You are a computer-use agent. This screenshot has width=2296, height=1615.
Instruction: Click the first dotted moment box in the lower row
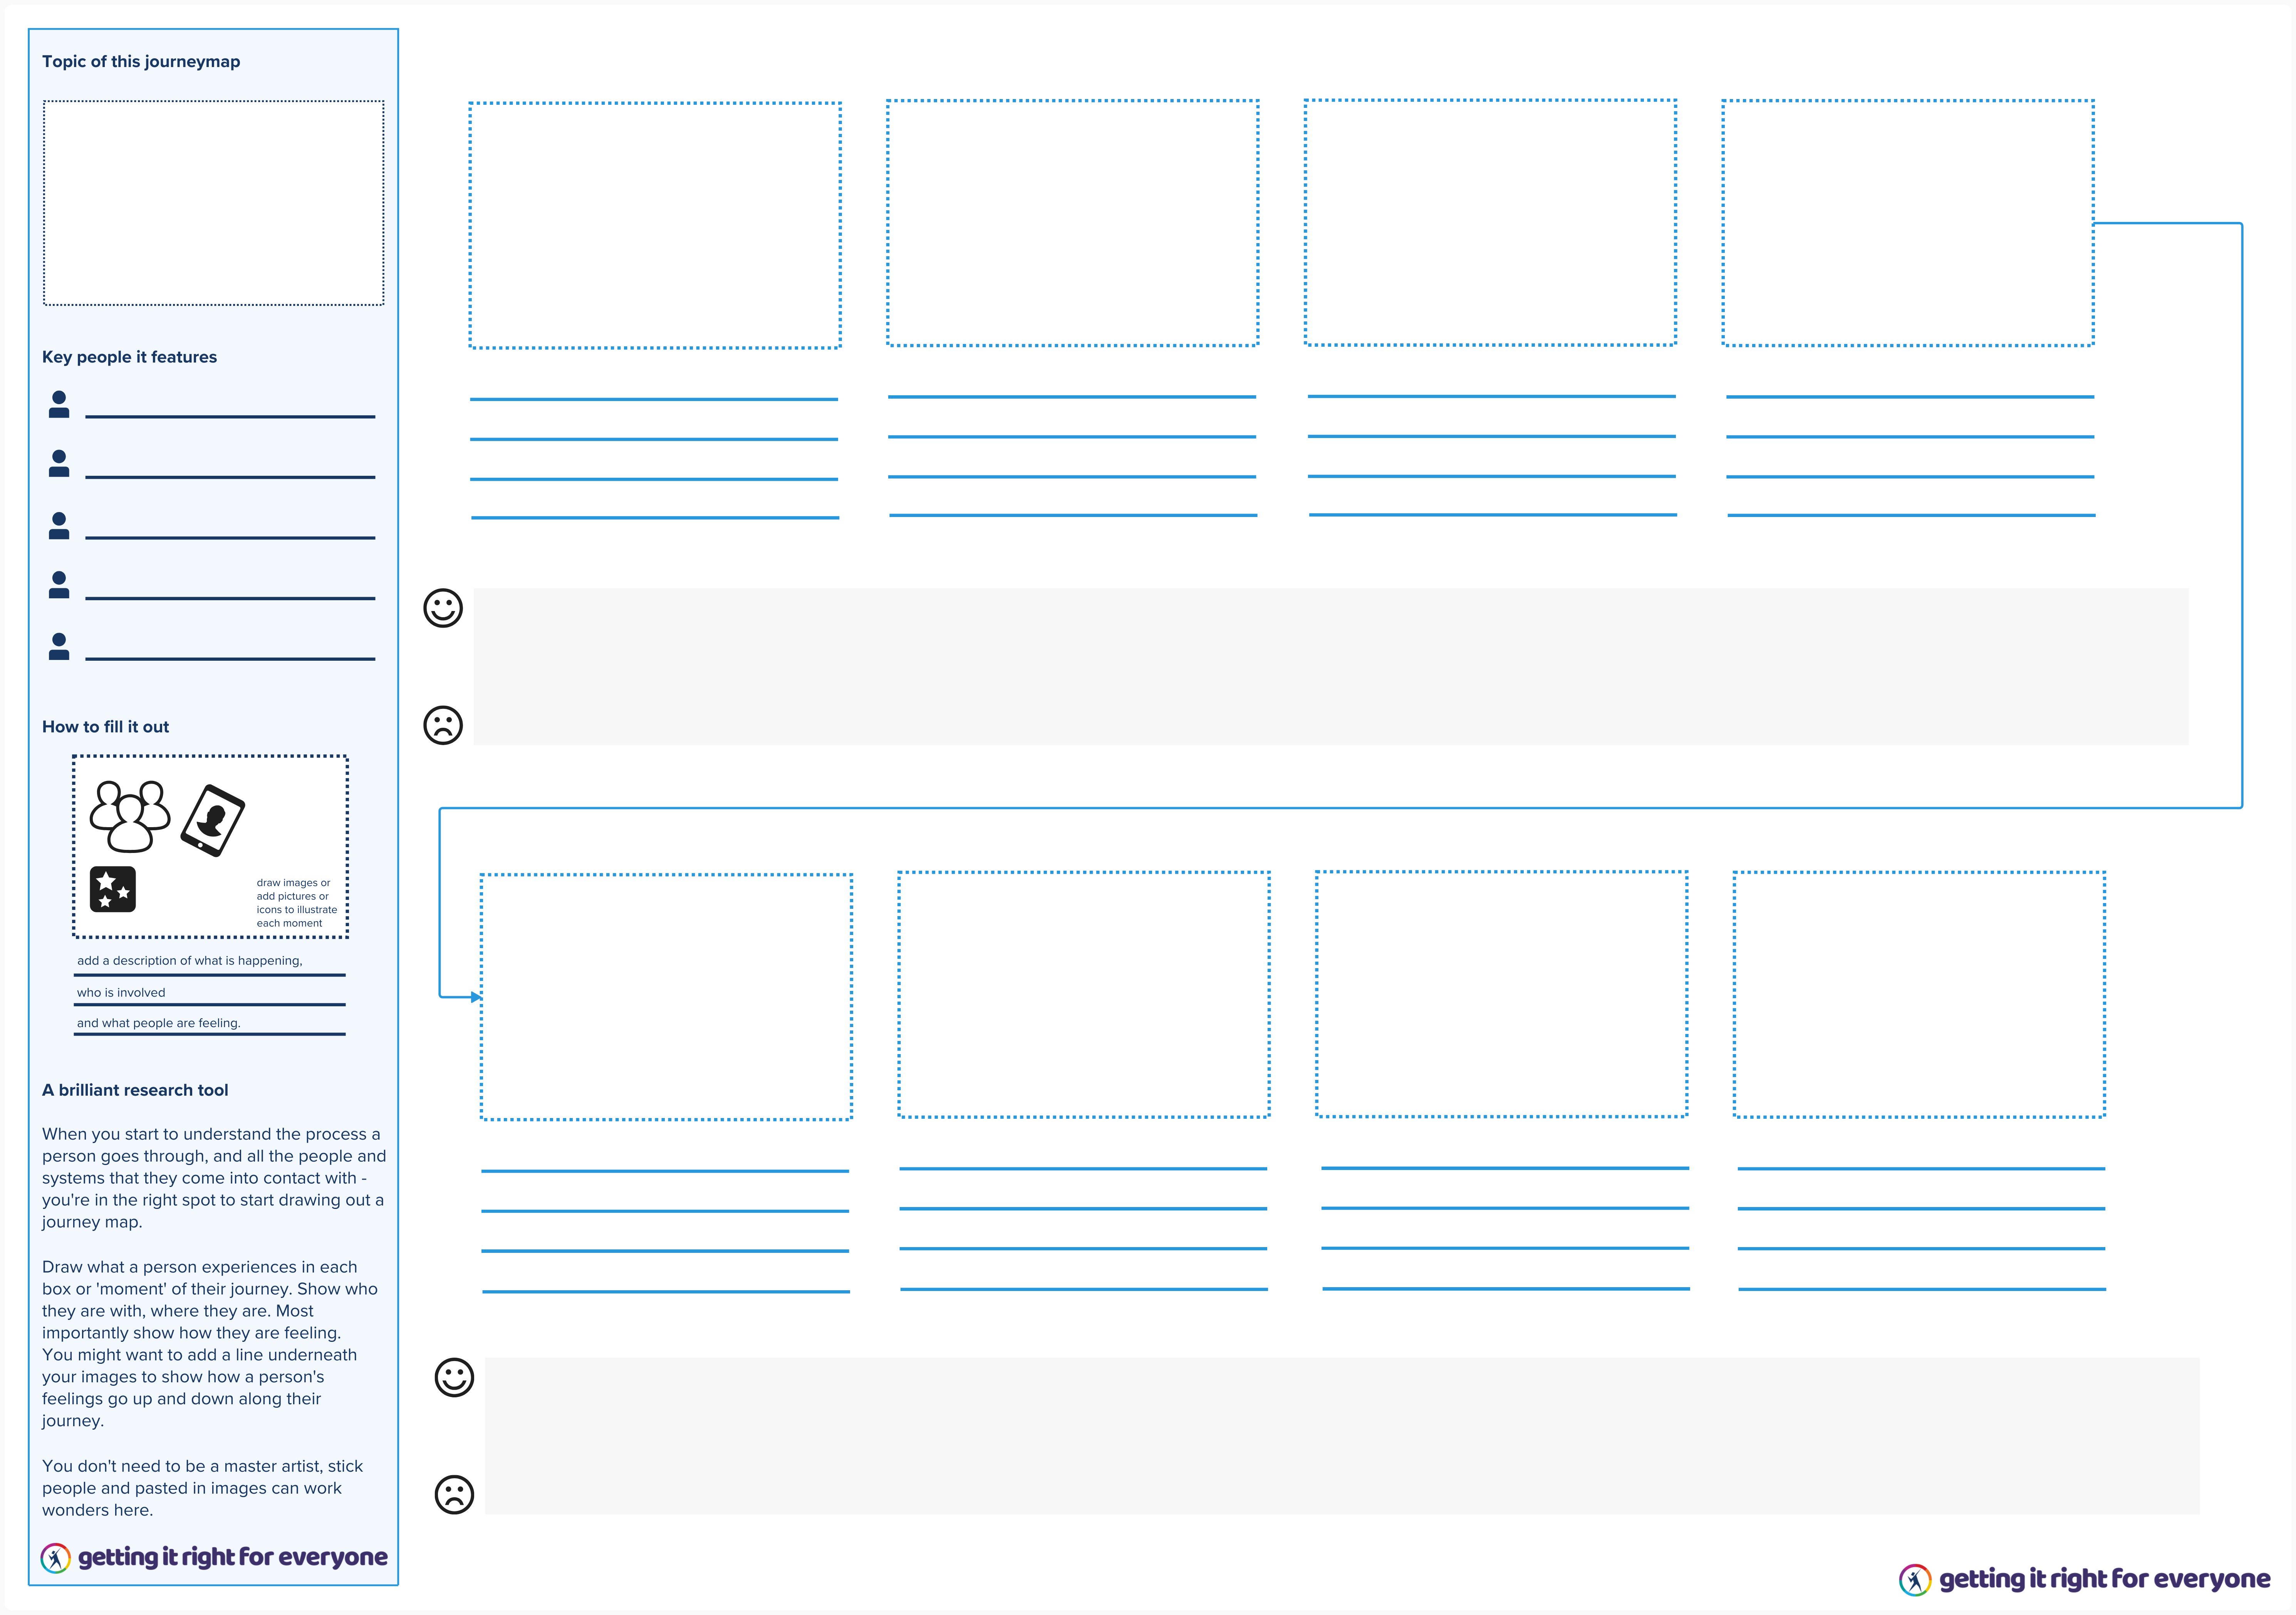point(666,997)
